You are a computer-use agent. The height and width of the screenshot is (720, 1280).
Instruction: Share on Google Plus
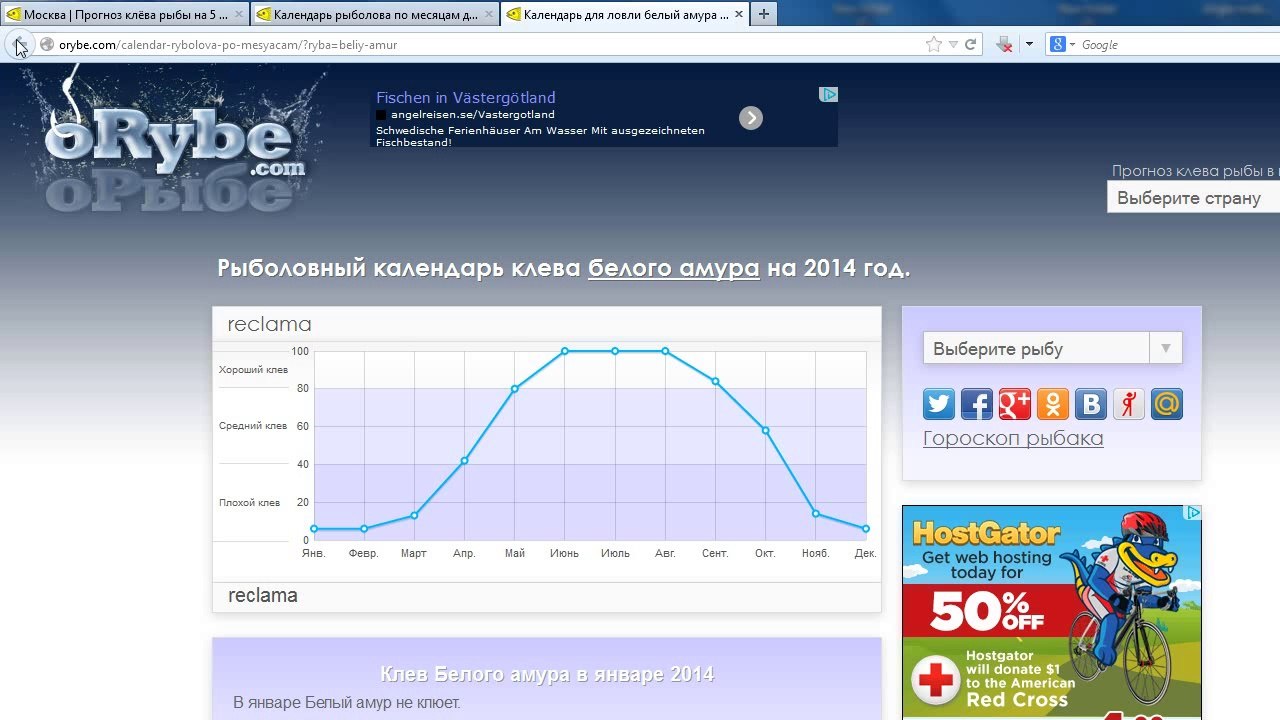click(x=1015, y=404)
